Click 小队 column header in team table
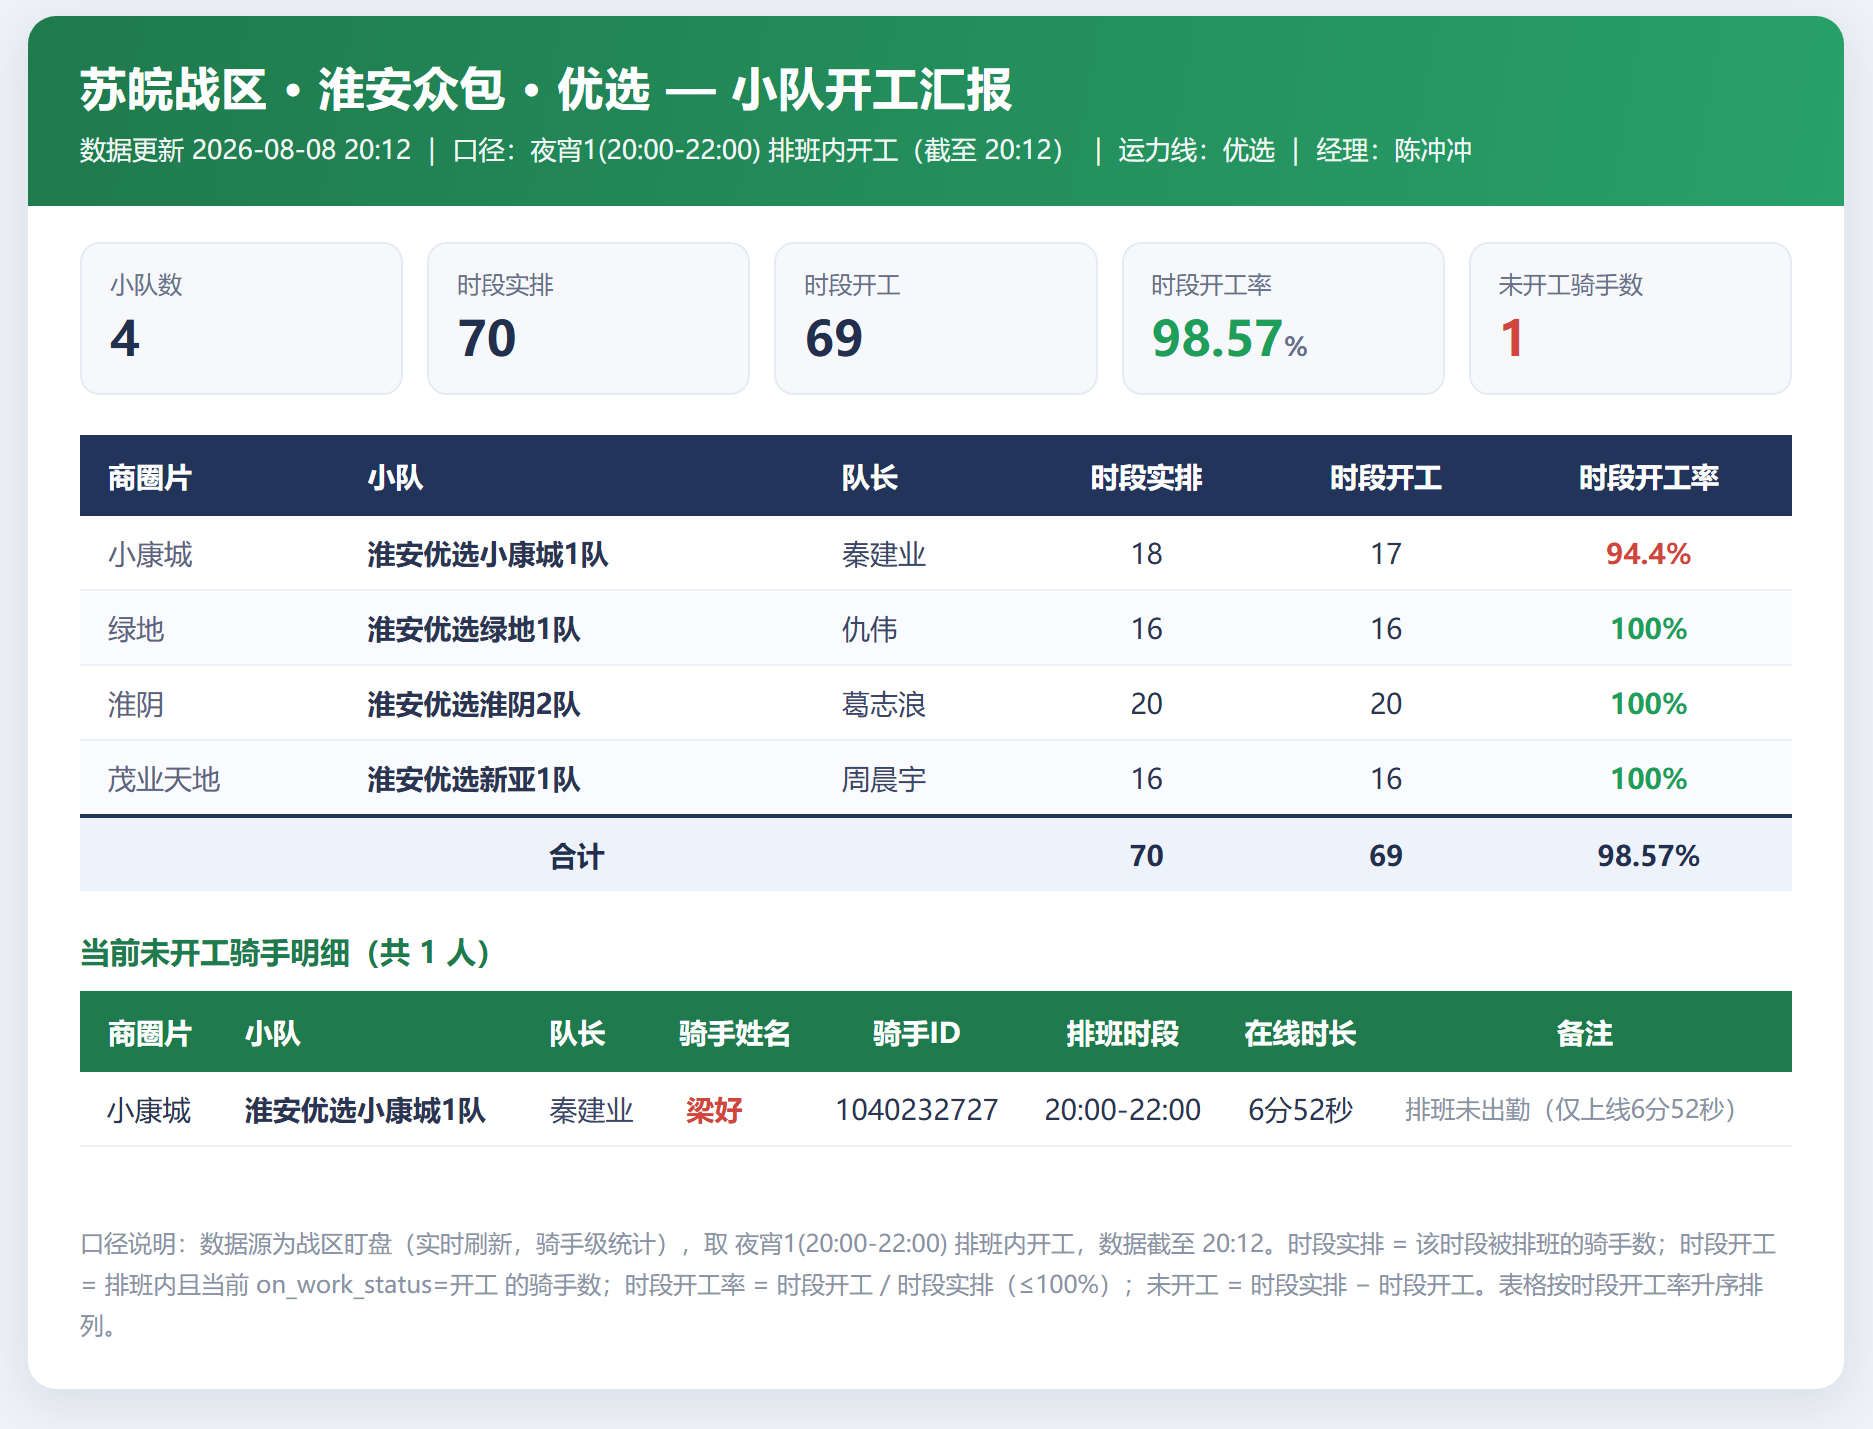This screenshot has height=1429, width=1873. (395, 477)
